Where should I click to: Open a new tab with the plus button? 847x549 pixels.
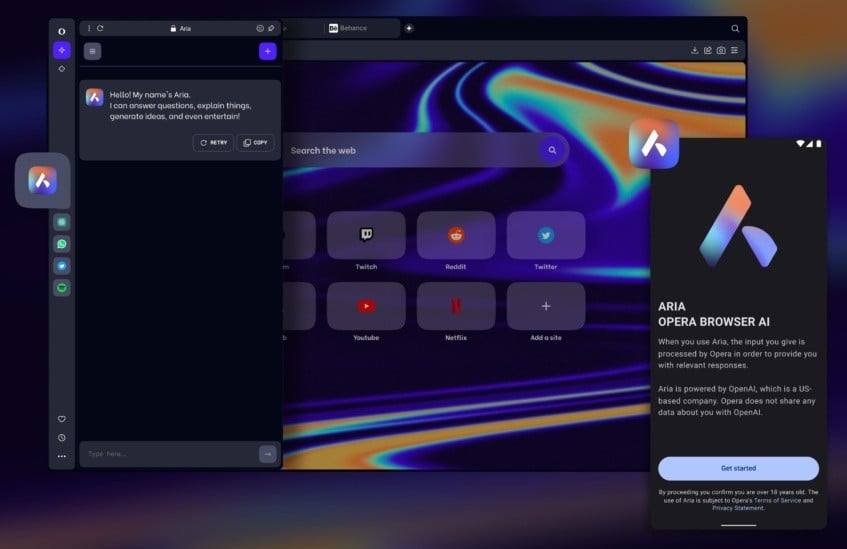coord(409,28)
